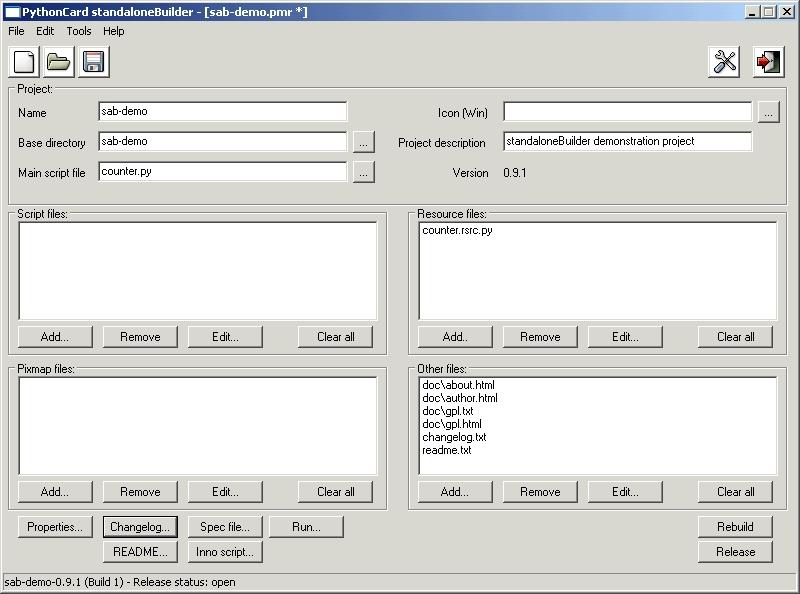Click into the Base directory field
Image resolution: width=800 pixels, height=594 pixels.
point(222,141)
